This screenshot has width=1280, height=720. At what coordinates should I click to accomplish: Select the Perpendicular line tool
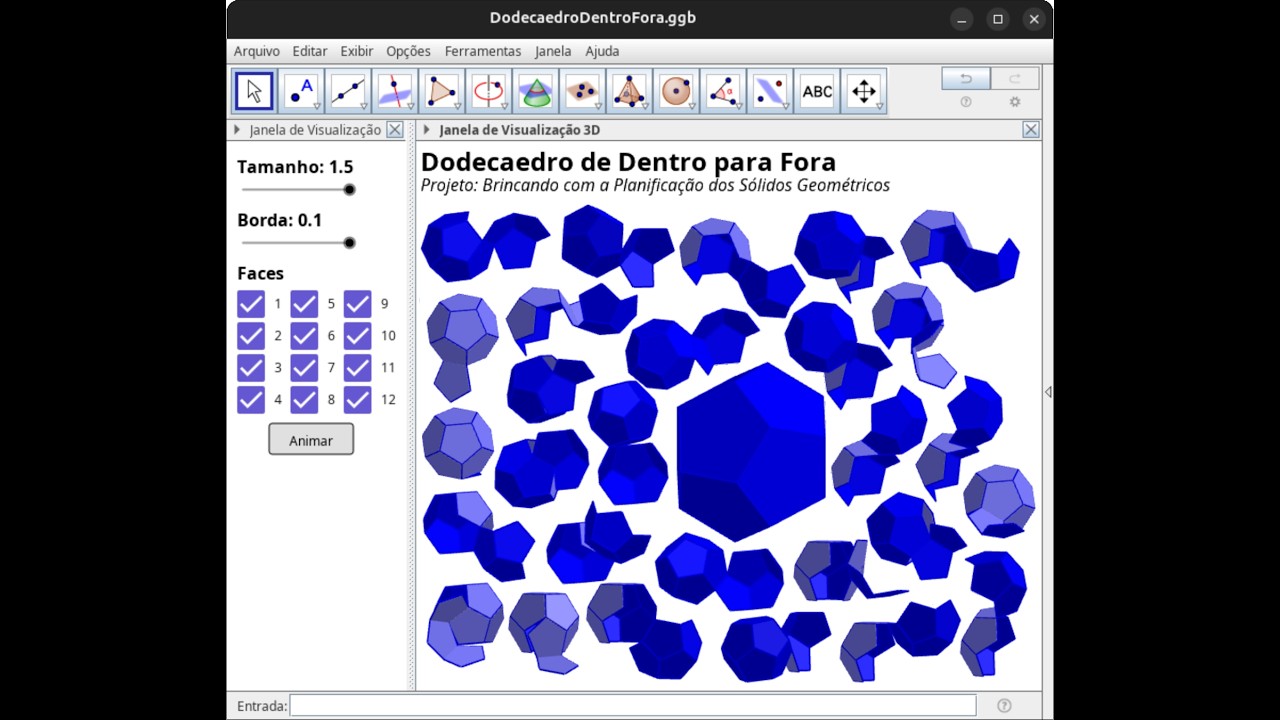[x=395, y=91]
